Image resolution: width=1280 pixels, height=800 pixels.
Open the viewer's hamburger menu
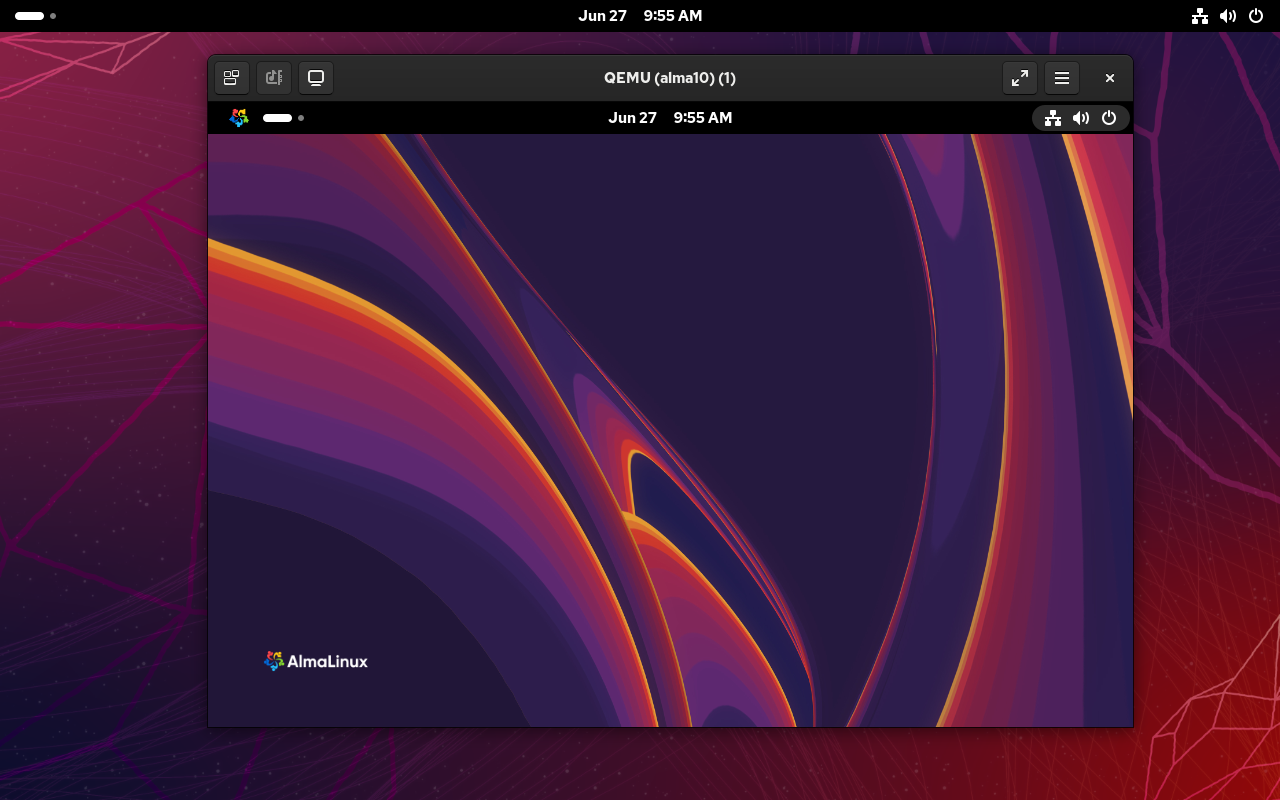[1061, 78]
